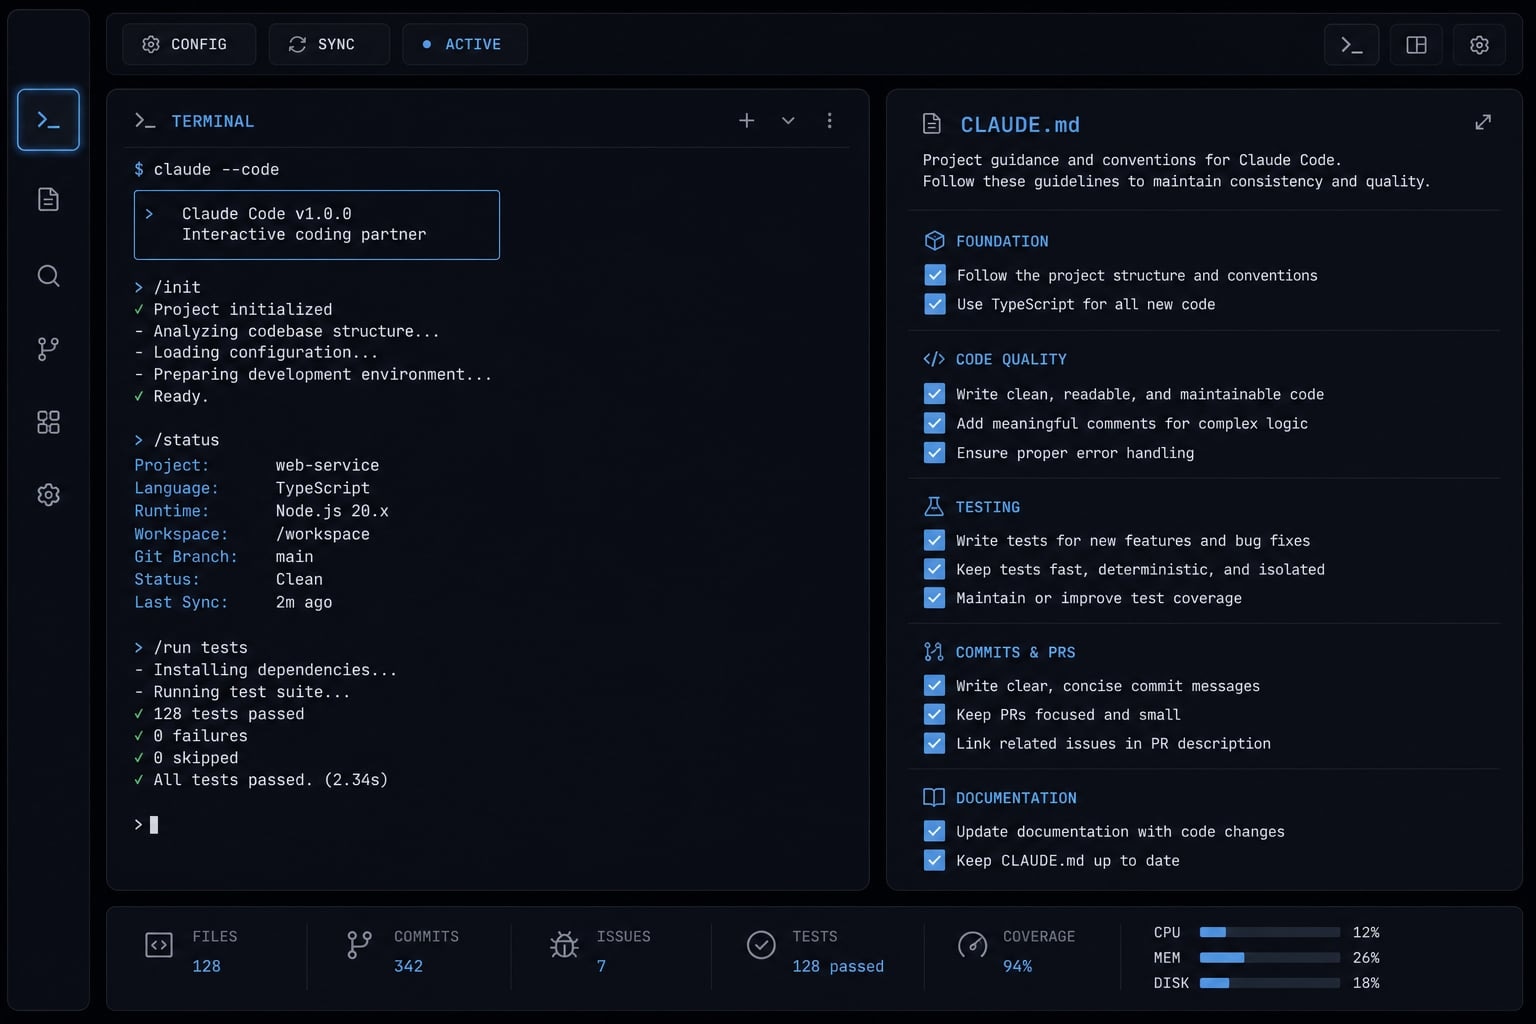Click the 'All tests passed. (2.34s)' line
This screenshot has width=1536, height=1024.
coord(261,780)
